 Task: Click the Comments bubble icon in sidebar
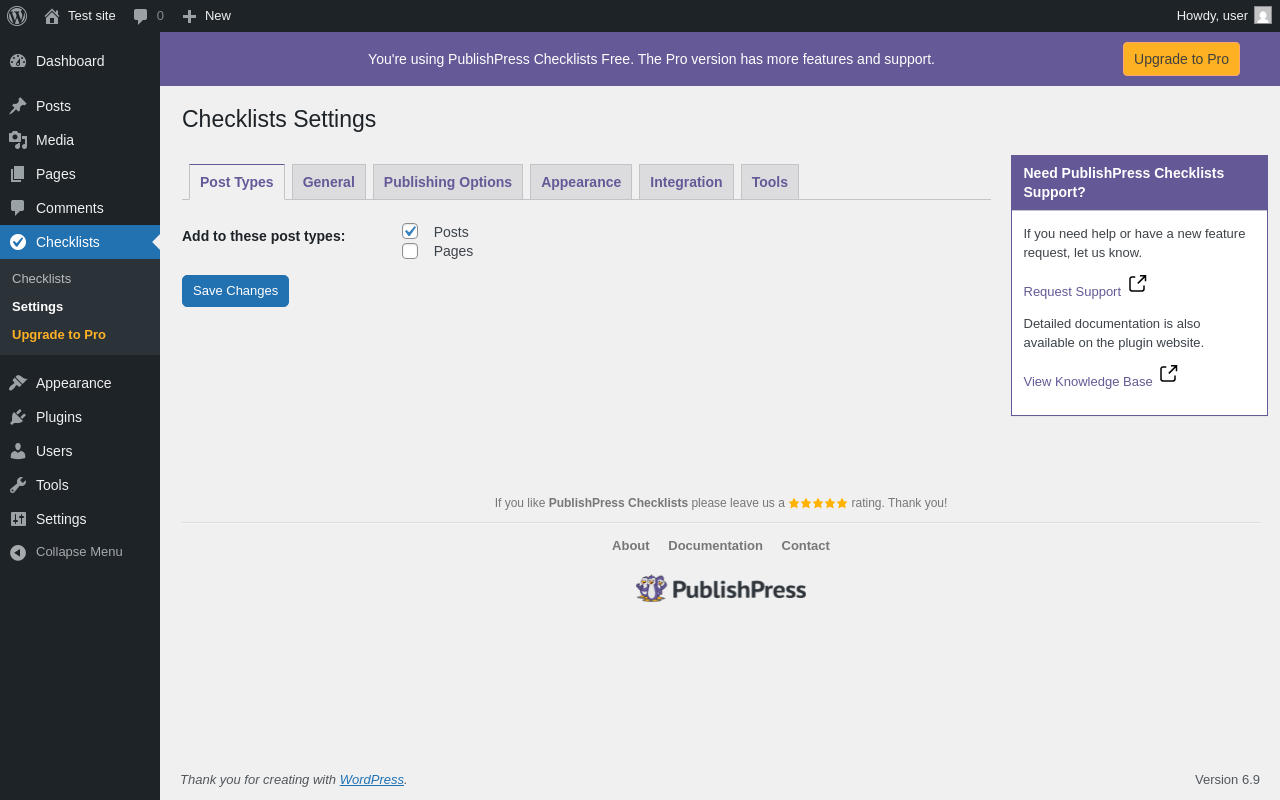pyautogui.click(x=18, y=208)
